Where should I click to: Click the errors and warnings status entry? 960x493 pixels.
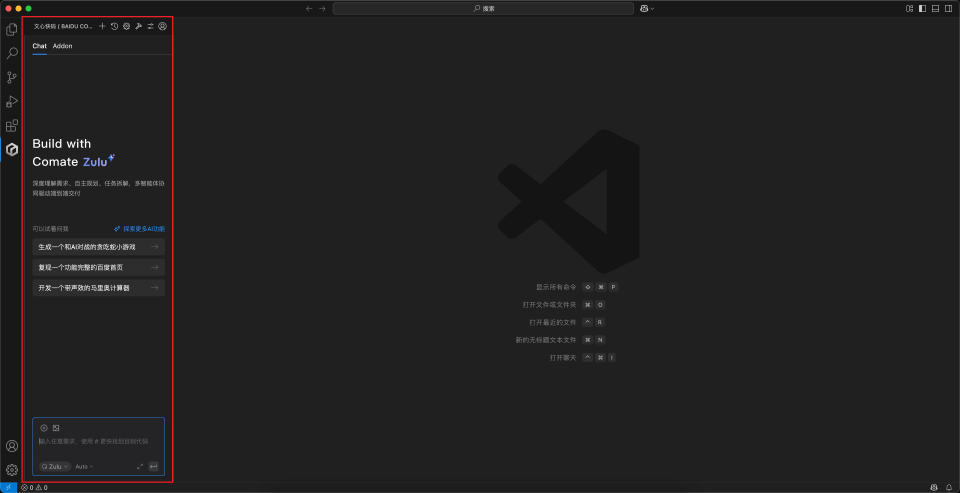(x=34, y=487)
